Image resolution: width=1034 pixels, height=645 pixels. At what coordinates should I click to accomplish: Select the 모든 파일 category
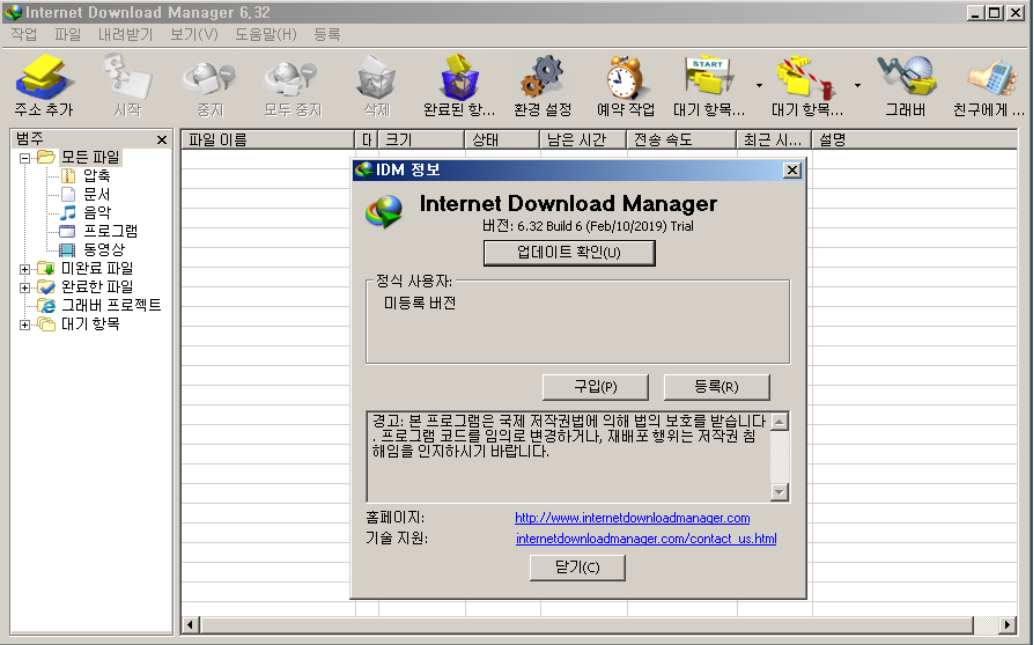90,157
